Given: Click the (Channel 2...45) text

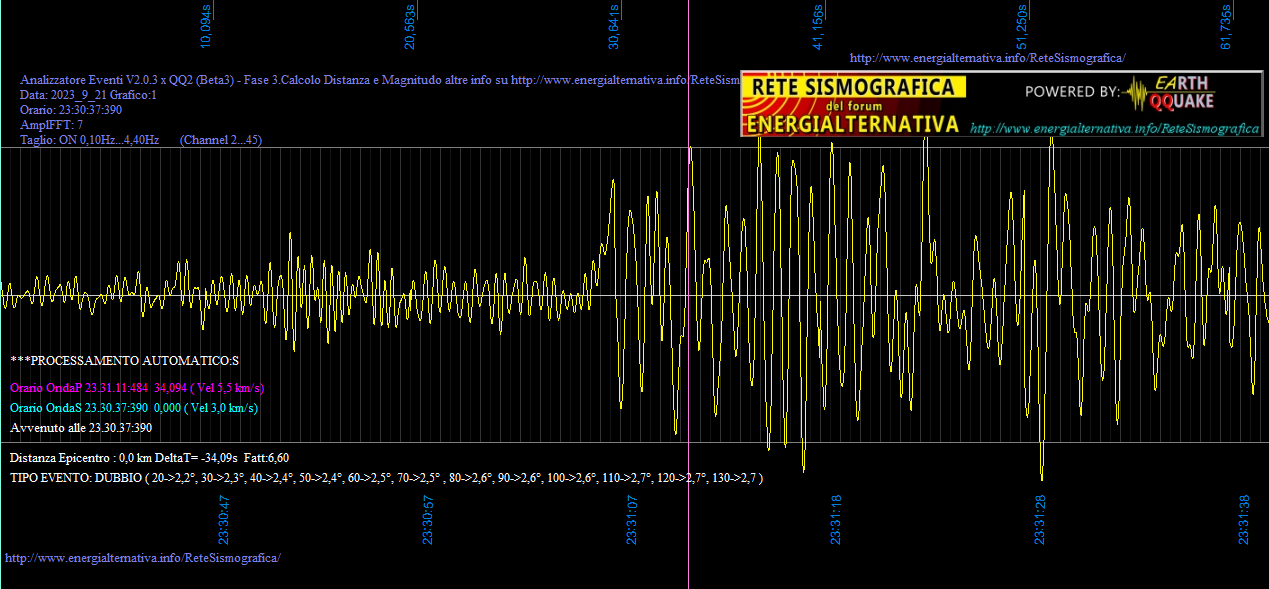Looking at the screenshot, I should click(x=221, y=140).
